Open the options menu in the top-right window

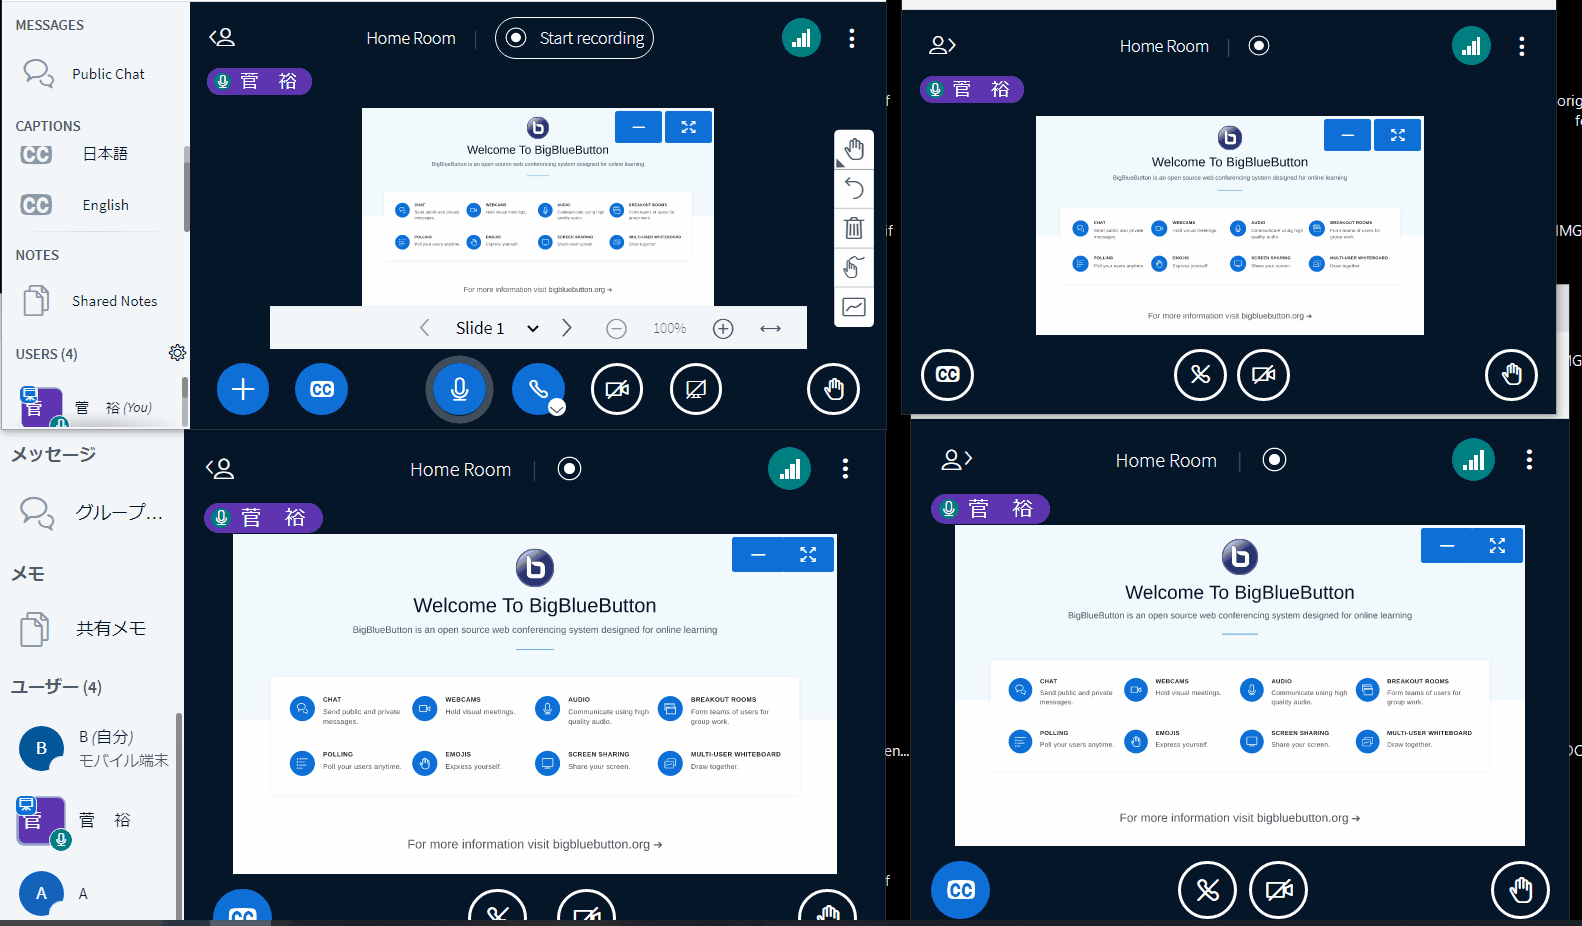click(1521, 46)
